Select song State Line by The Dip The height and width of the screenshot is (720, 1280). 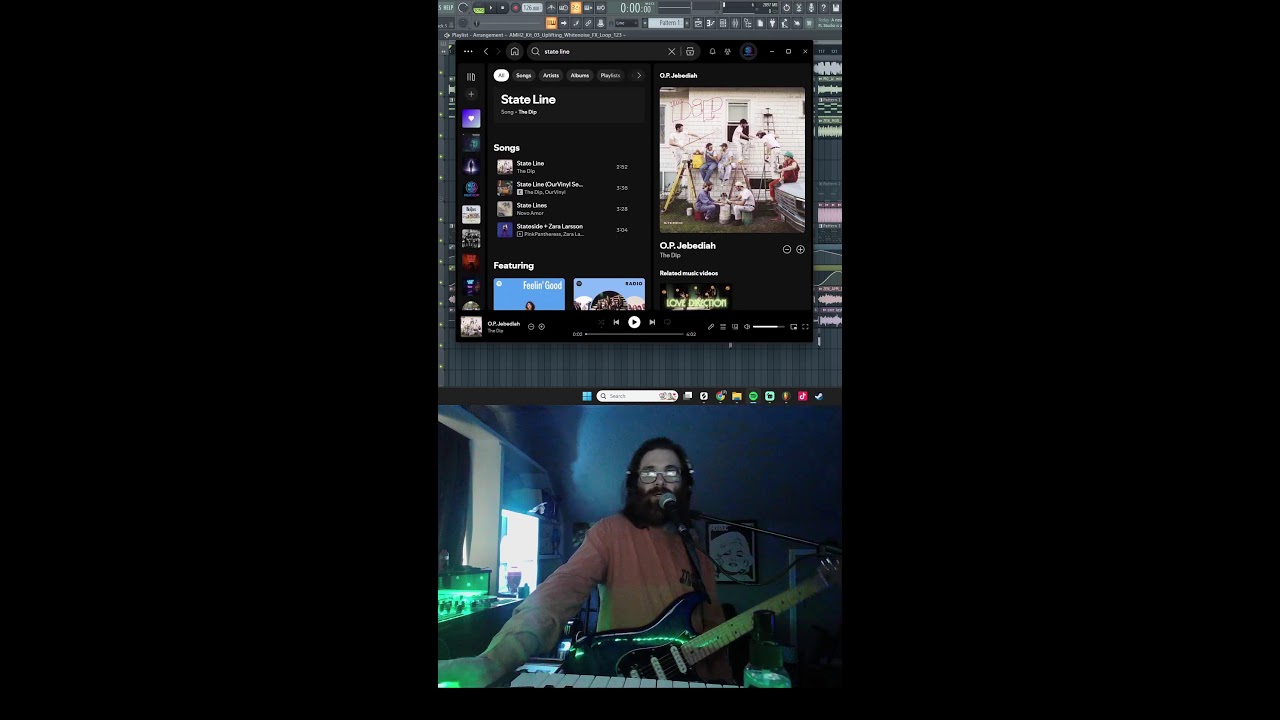[569, 167]
